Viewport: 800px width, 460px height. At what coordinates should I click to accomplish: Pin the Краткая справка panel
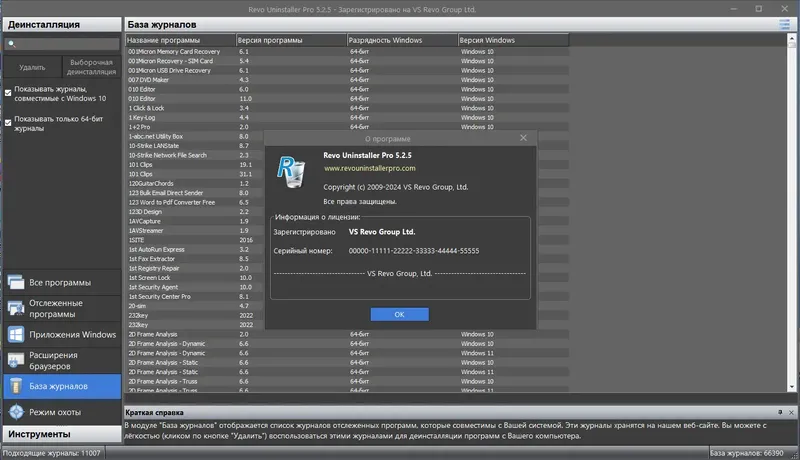coord(780,412)
